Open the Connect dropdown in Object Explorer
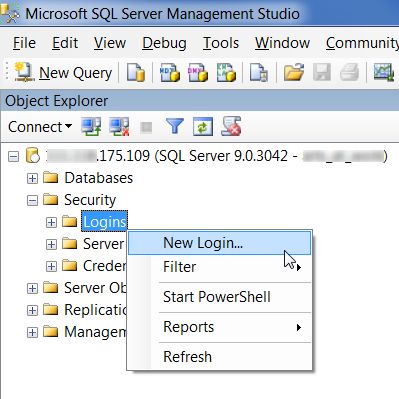 coord(40,127)
